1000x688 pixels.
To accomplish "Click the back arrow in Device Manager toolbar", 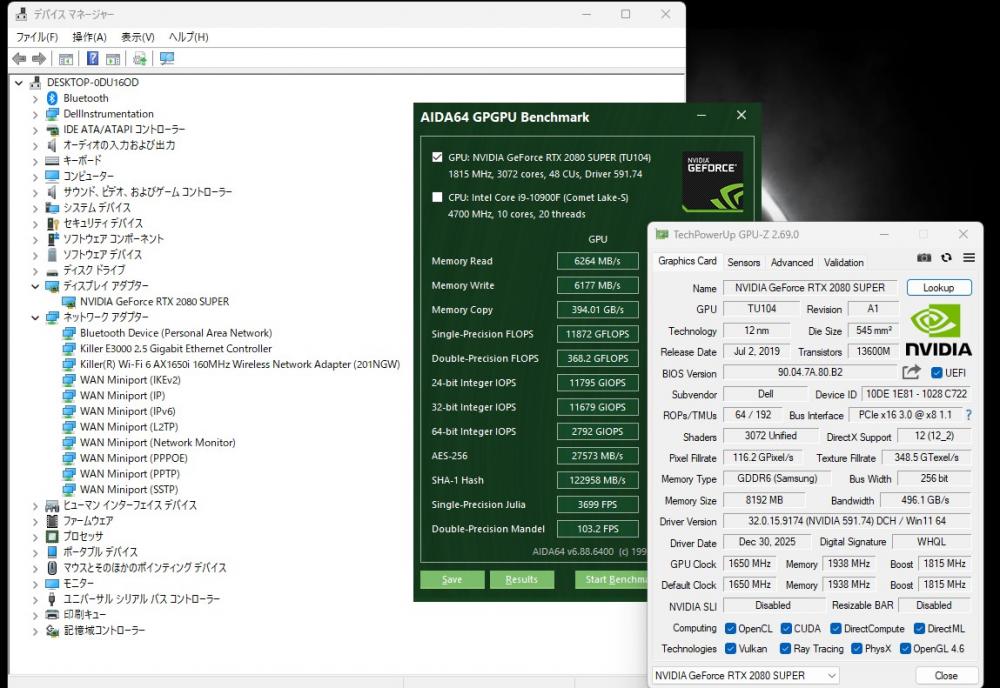I will [x=19, y=59].
